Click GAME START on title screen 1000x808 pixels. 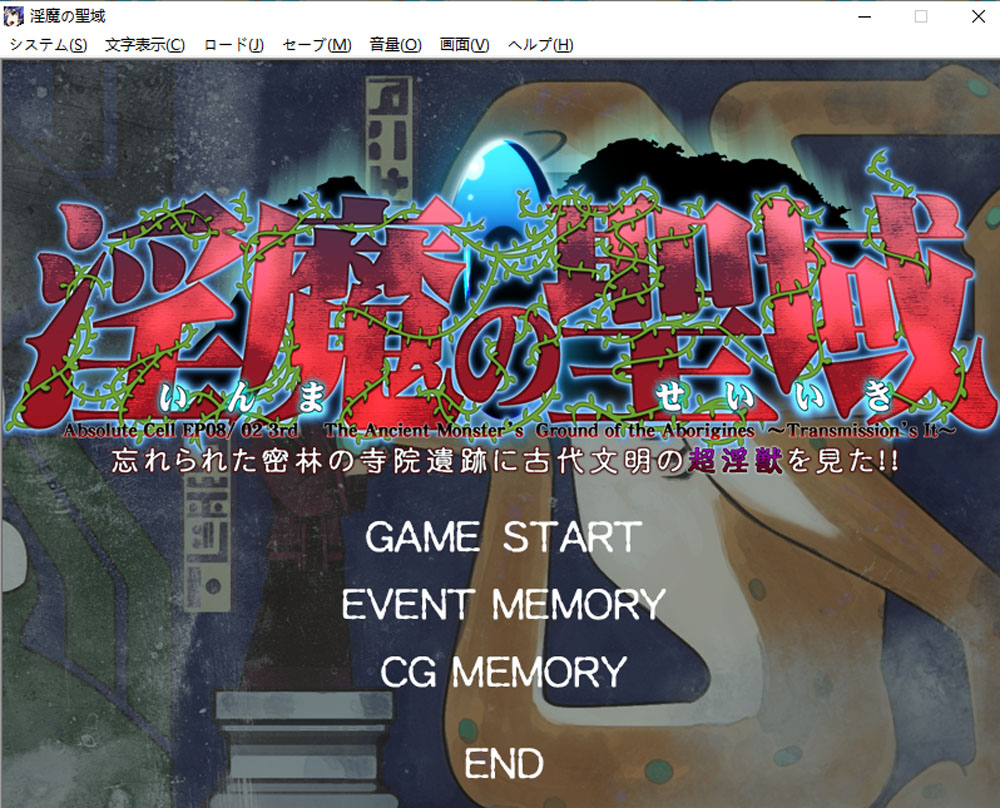click(504, 537)
